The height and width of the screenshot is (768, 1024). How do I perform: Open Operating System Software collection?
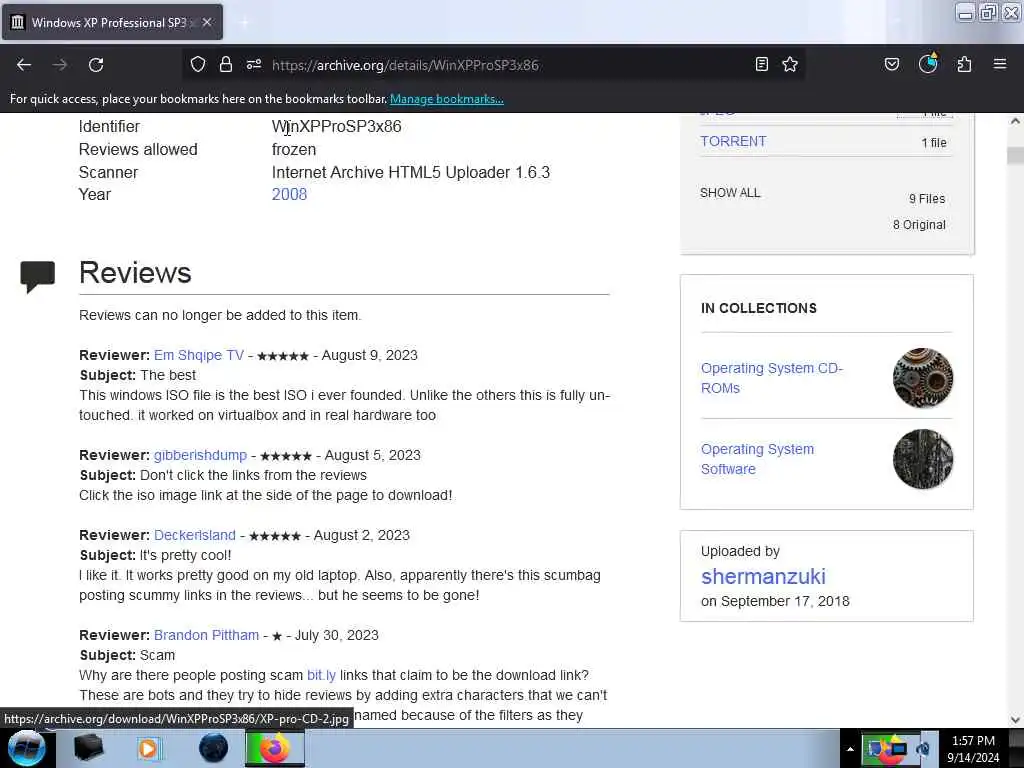[x=758, y=459]
